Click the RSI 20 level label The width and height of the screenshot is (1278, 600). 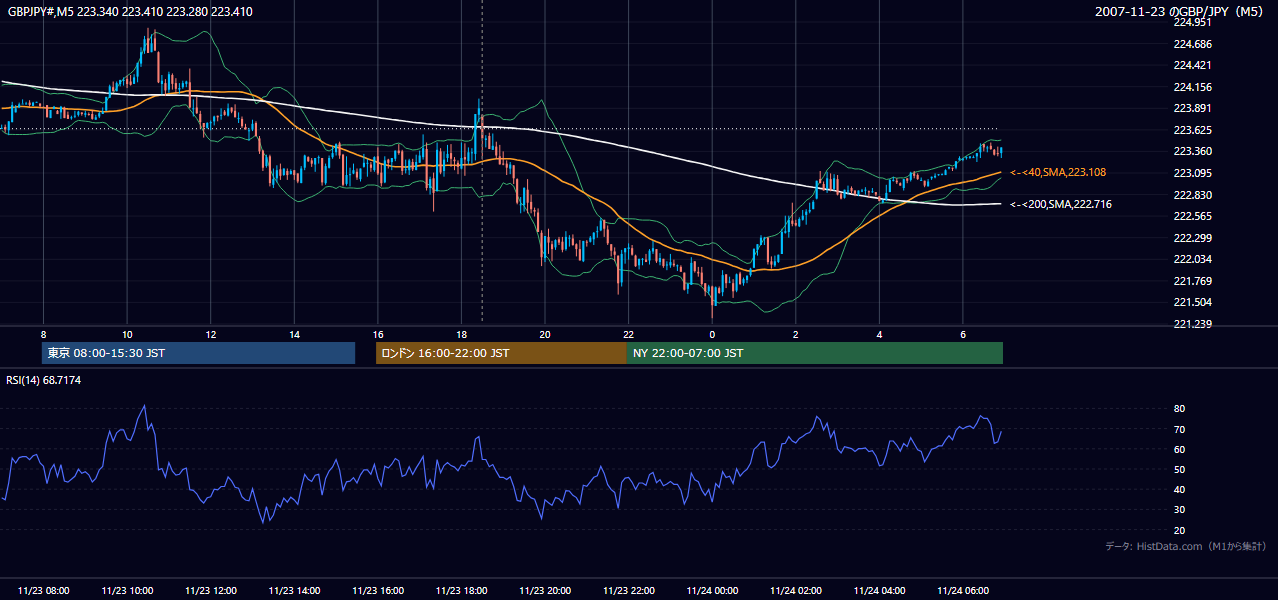point(1180,530)
